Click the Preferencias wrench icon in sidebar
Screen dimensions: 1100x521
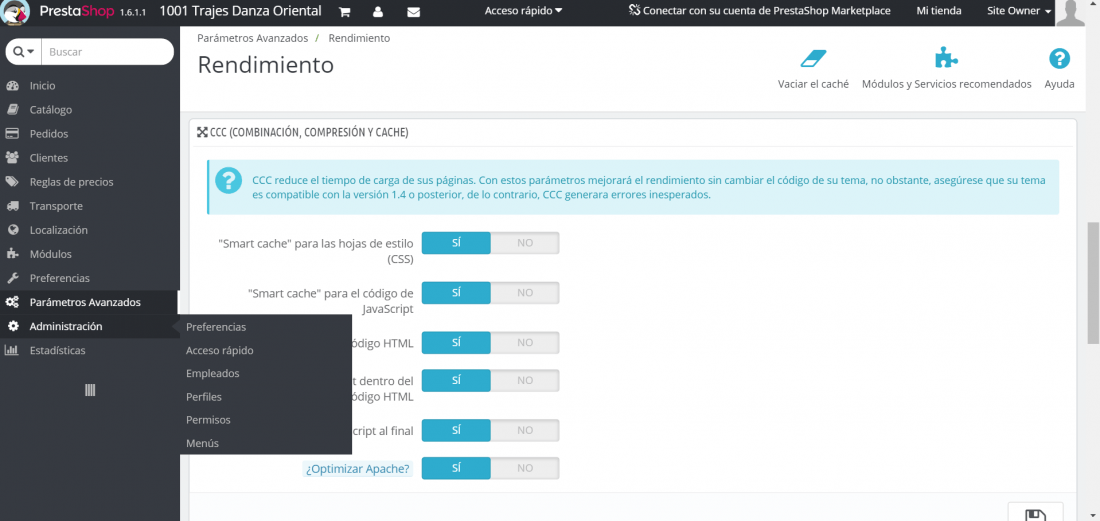coord(12,278)
